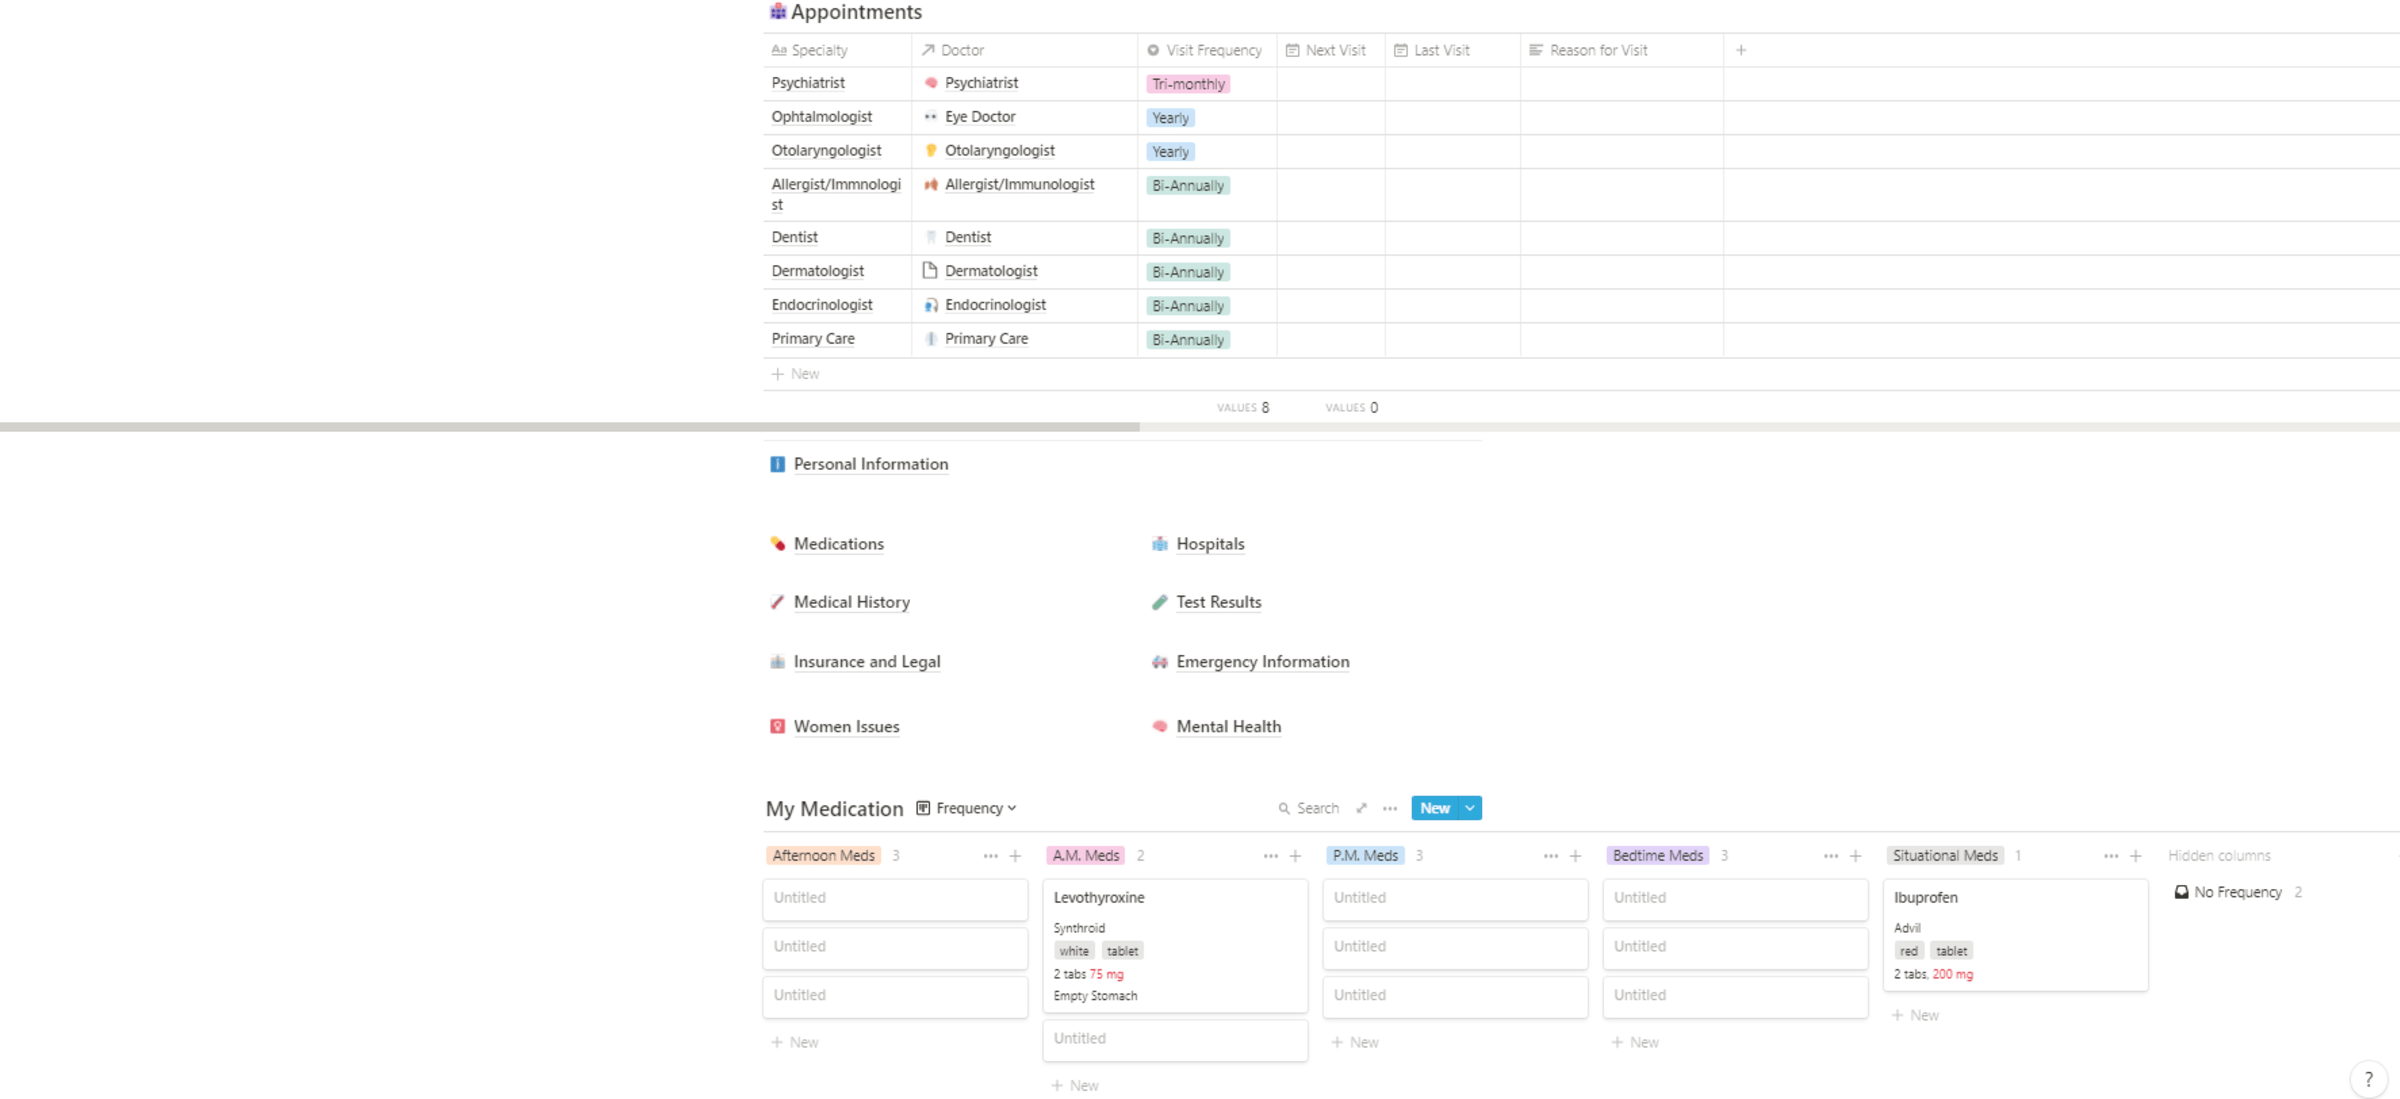
Task: Click the VALUES 8 calculation footer
Action: (x=1243, y=407)
